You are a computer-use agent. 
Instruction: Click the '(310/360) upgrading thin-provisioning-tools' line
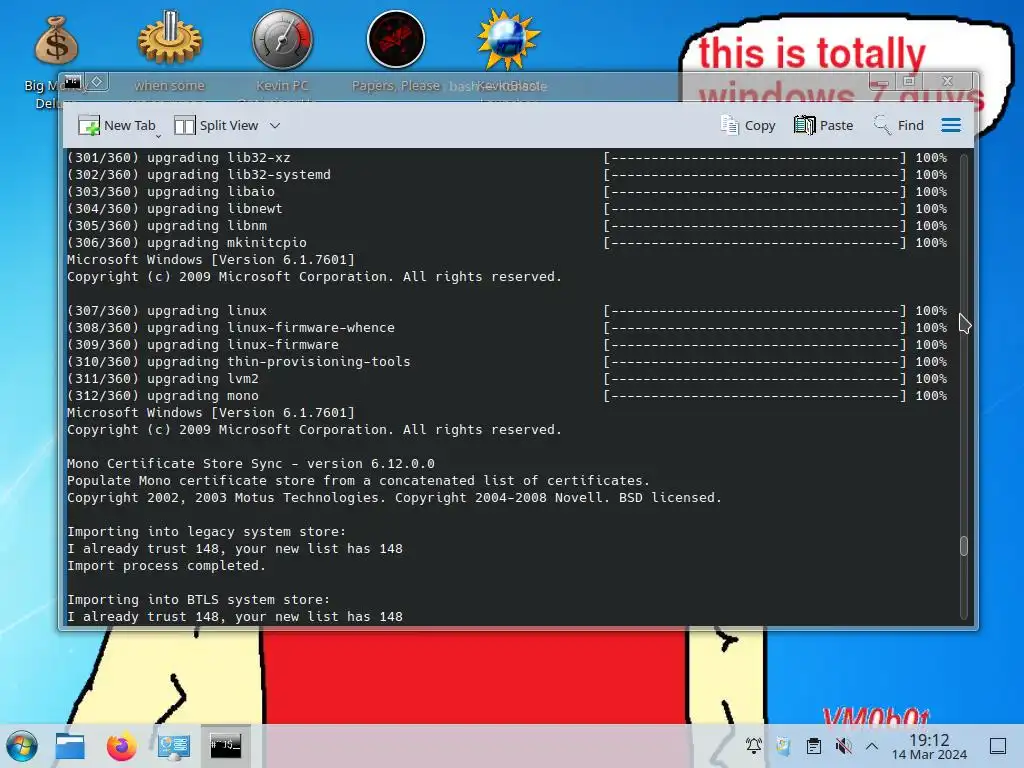507,362
